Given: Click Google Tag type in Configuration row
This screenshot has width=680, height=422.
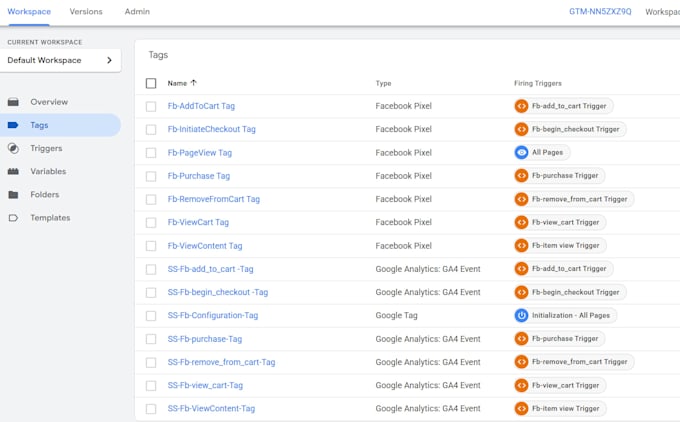Looking at the screenshot, I should point(396,315).
